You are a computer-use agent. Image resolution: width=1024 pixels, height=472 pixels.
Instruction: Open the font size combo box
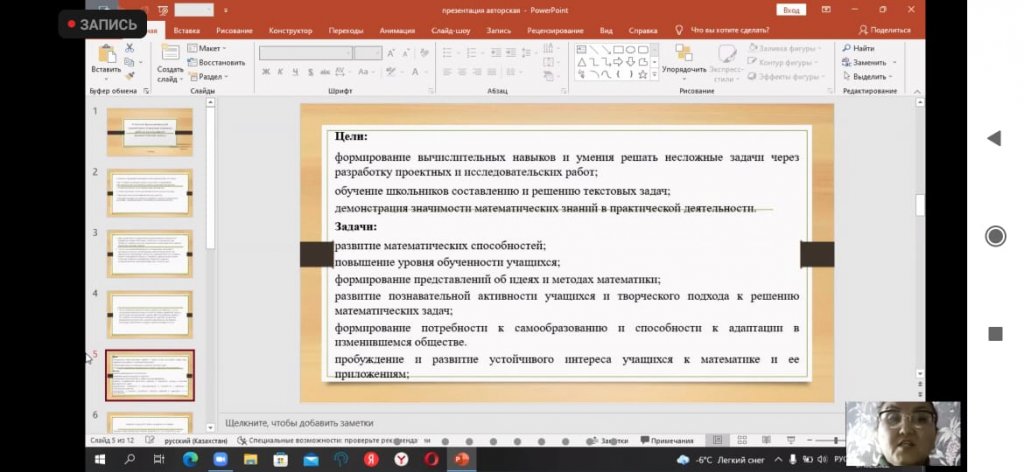368,53
